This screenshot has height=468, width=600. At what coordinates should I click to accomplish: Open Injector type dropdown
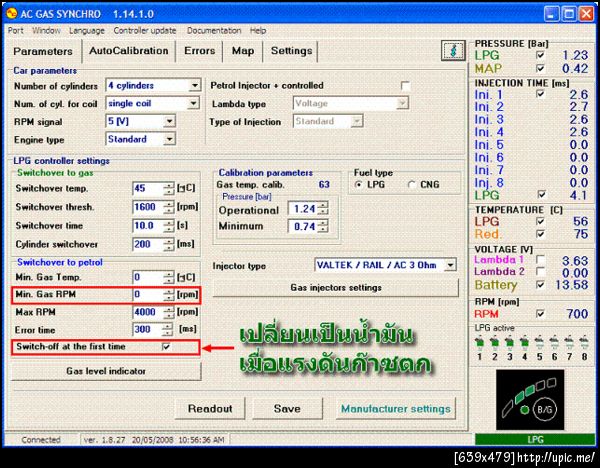(x=450, y=265)
